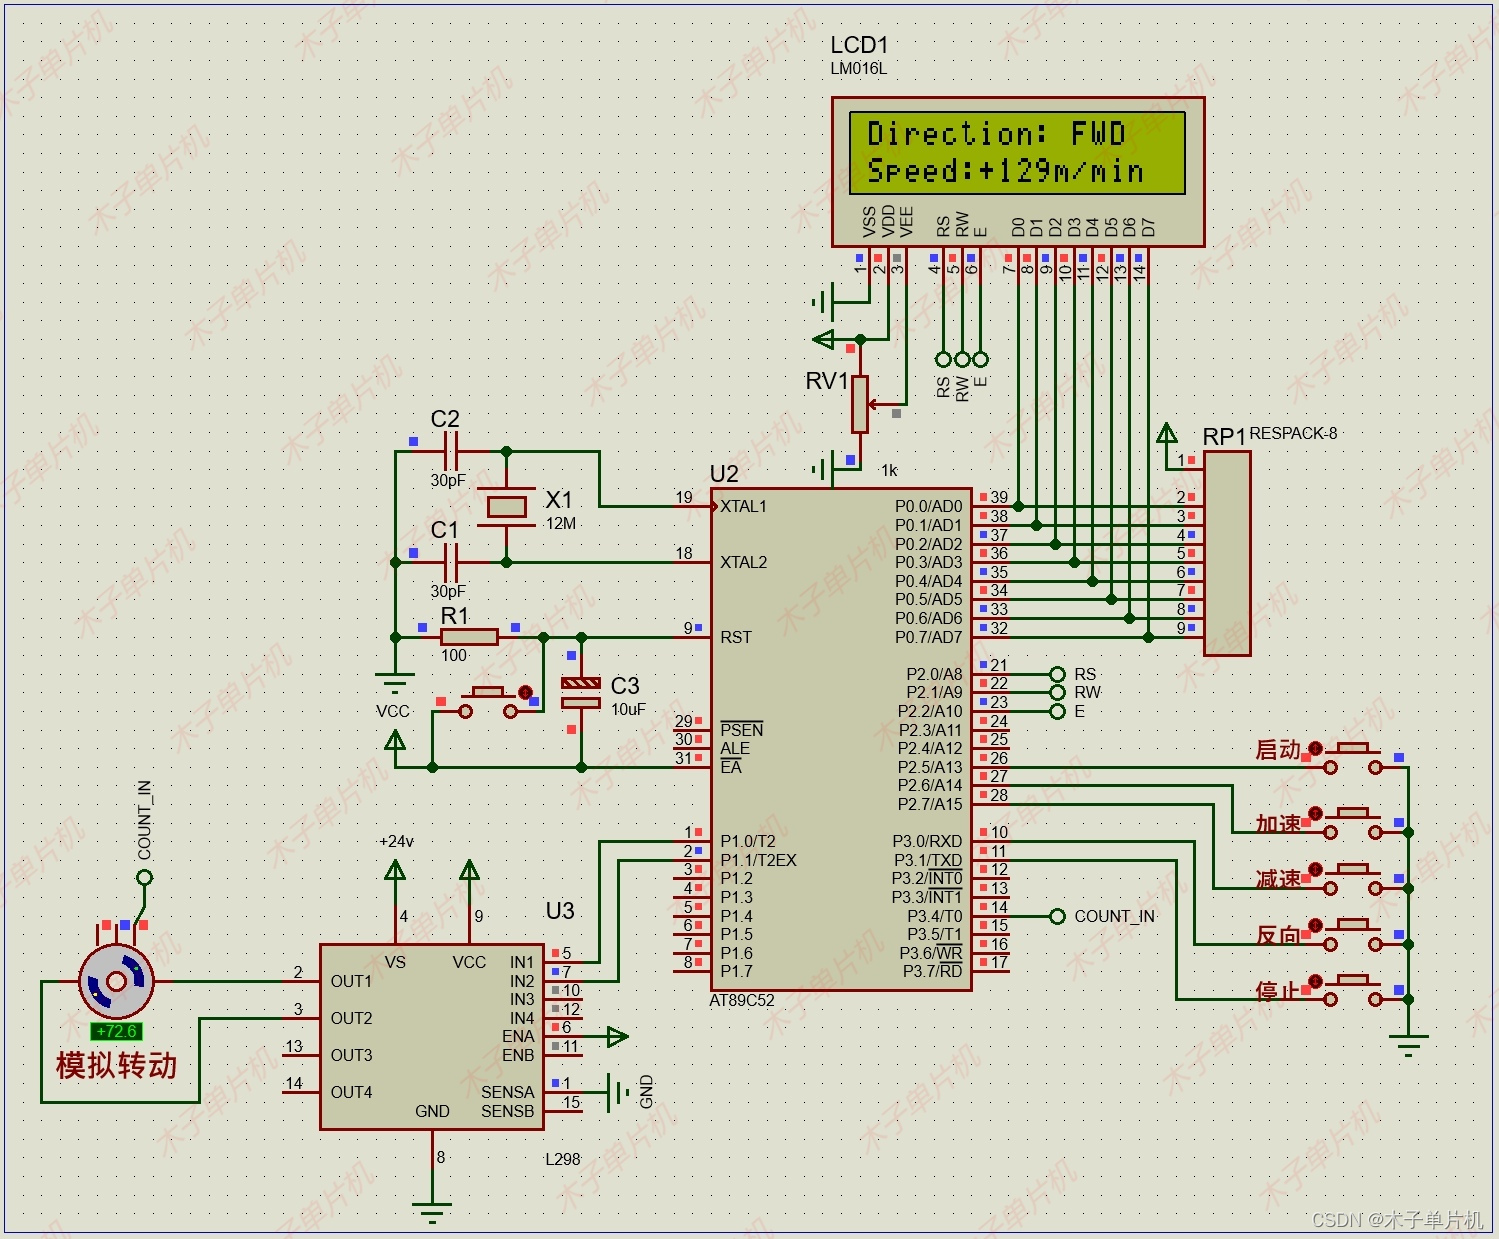Click the GND terminal at SENSA

(617, 1093)
